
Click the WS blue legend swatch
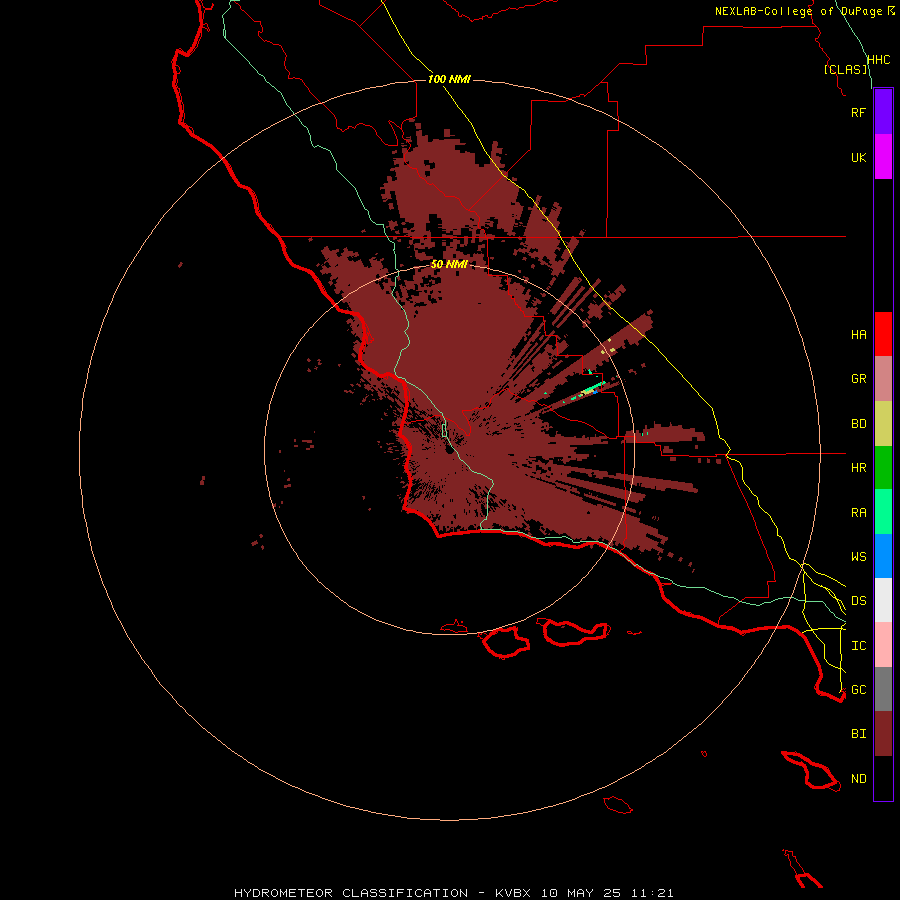[x=883, y=556]
